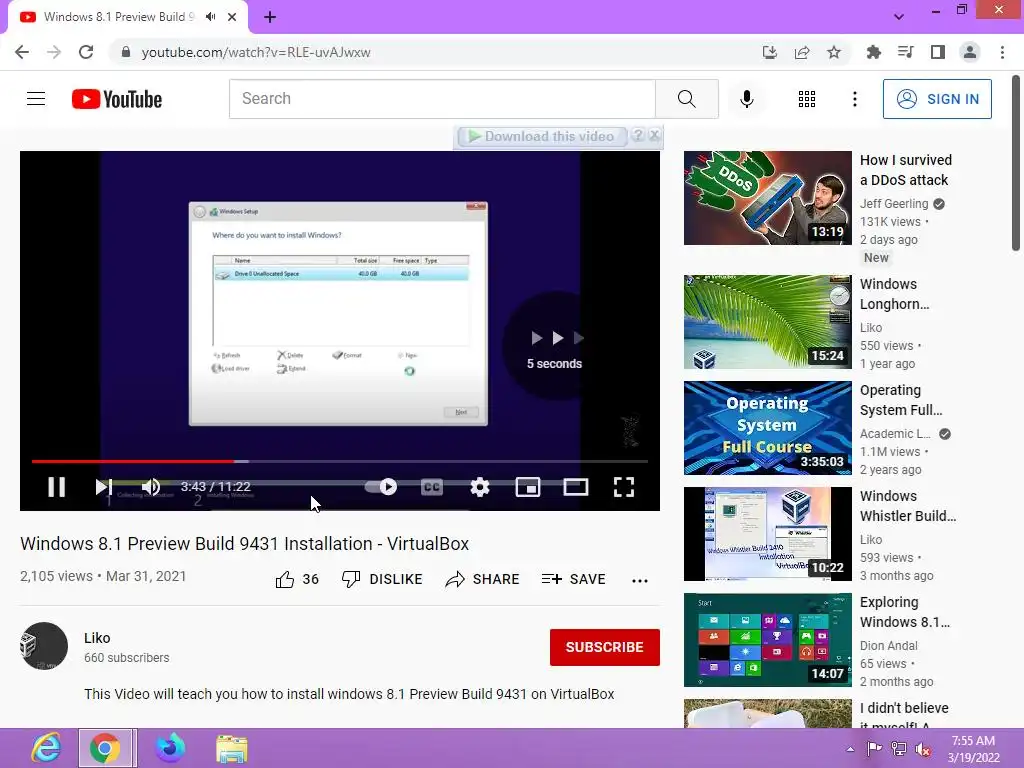This screenshot has height=768, width=1024.
Task: Click the DISLIKE button
Action: click(383, 579)
